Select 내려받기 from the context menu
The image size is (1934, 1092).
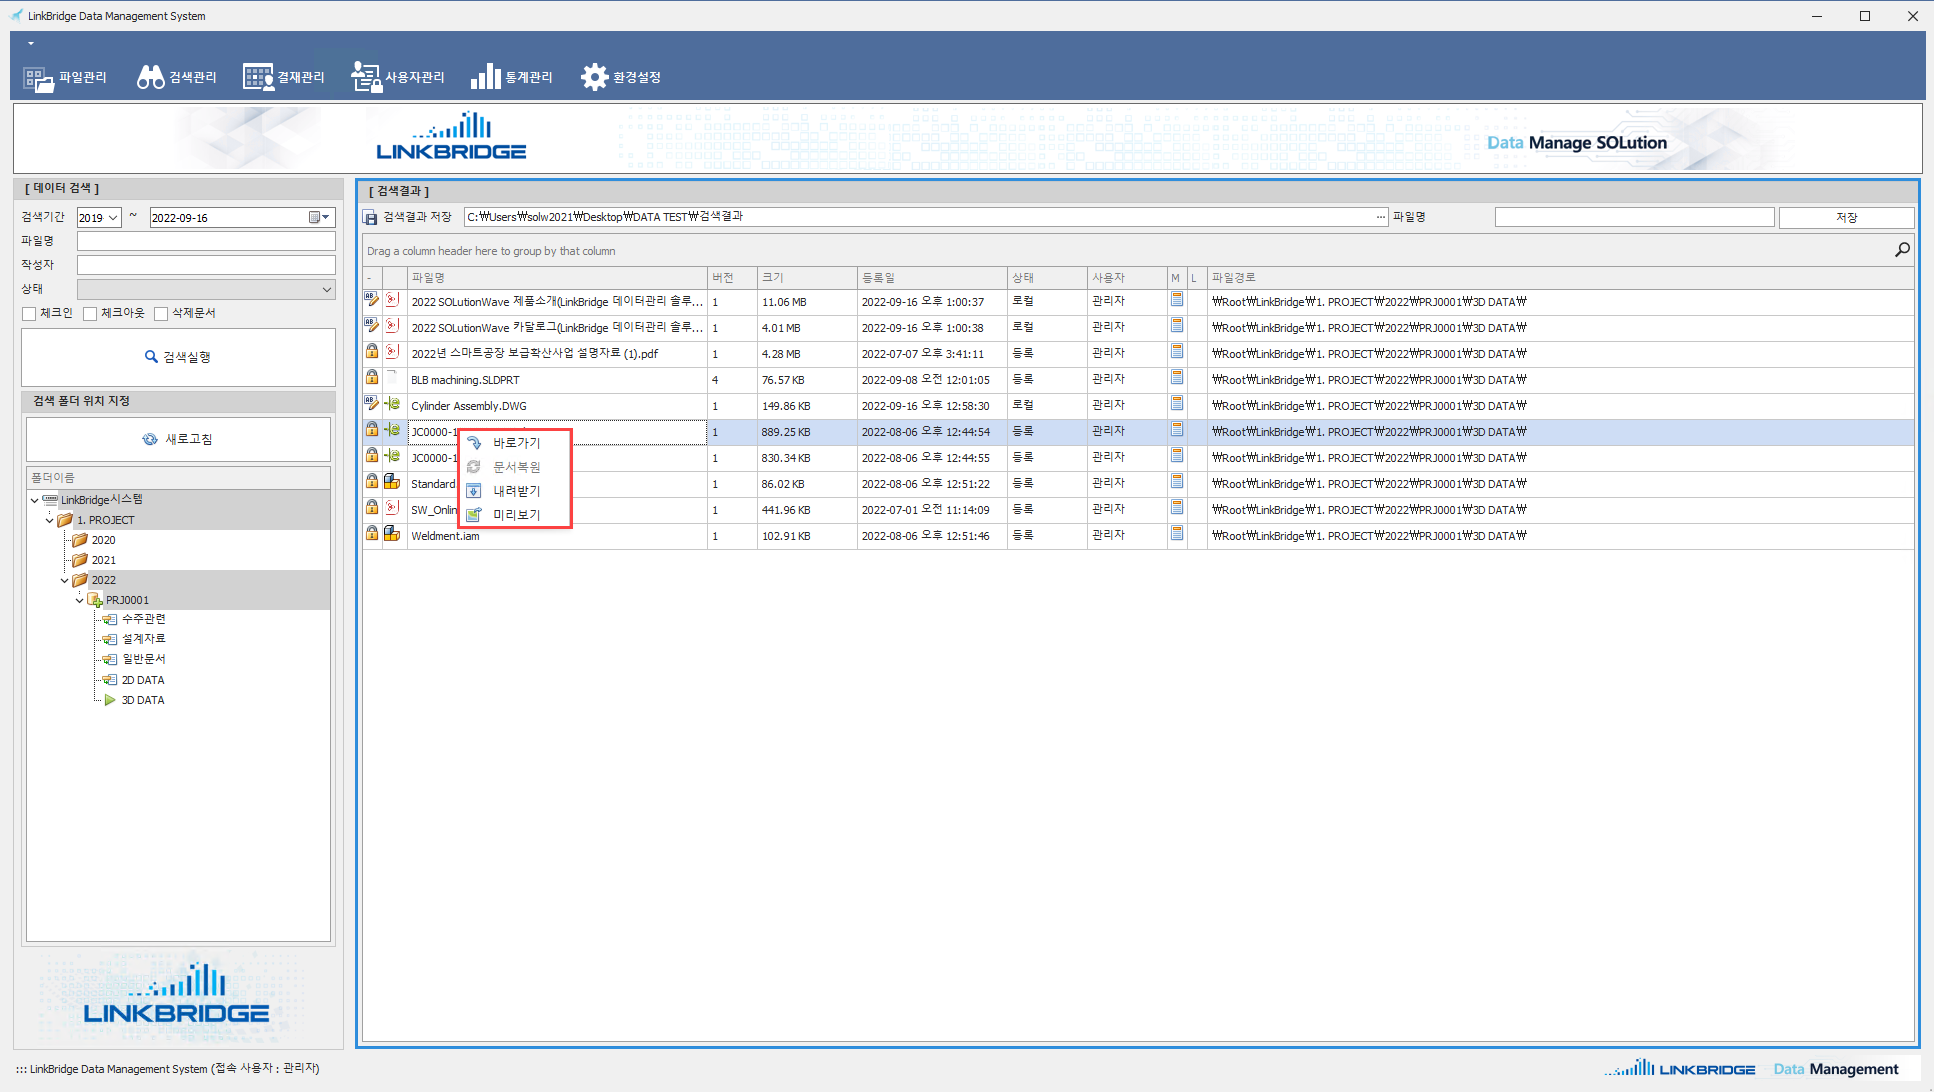[516, 491]
